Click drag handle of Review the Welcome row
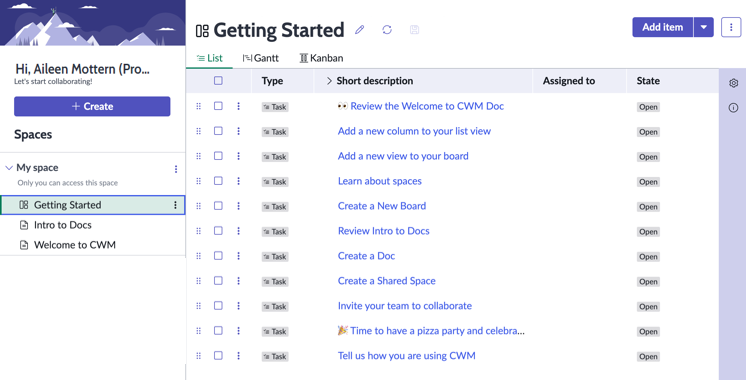746x380 pixels. (x=198, y=106)
